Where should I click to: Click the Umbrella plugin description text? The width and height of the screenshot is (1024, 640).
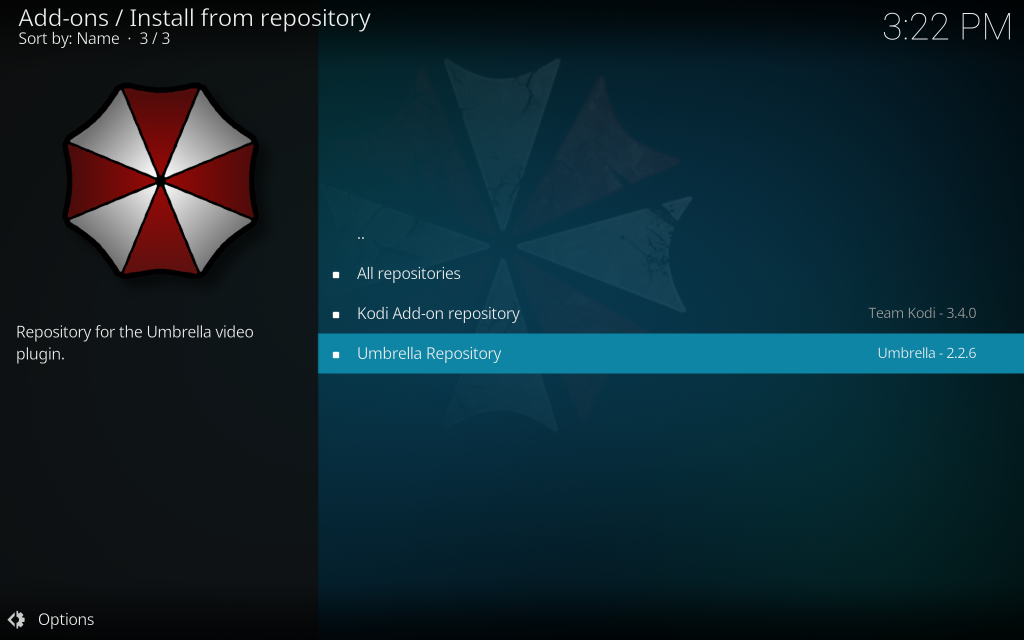pos(134,342)
